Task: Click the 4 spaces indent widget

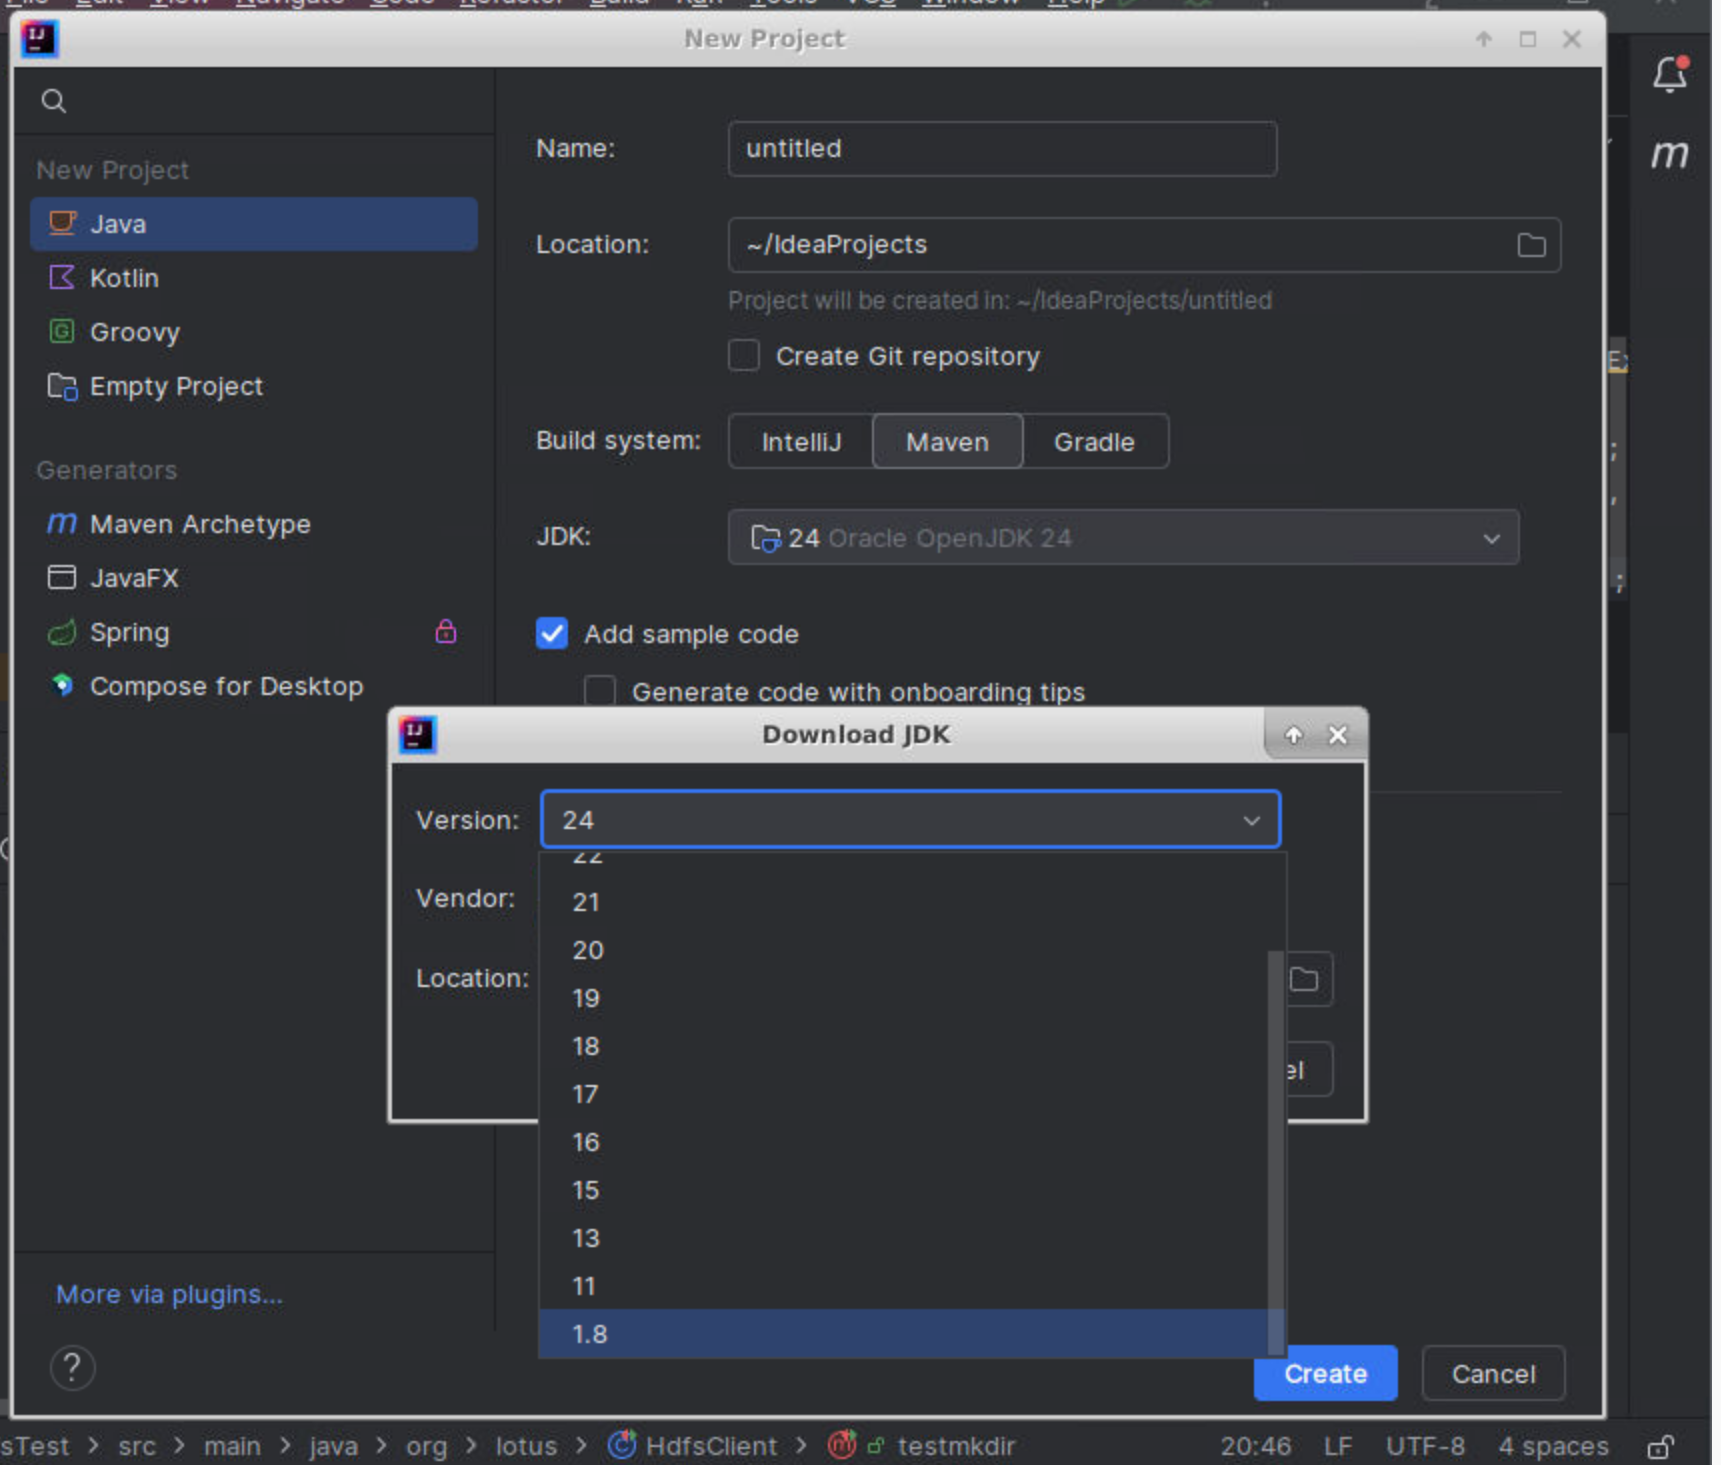Action: point(1553,1446)
